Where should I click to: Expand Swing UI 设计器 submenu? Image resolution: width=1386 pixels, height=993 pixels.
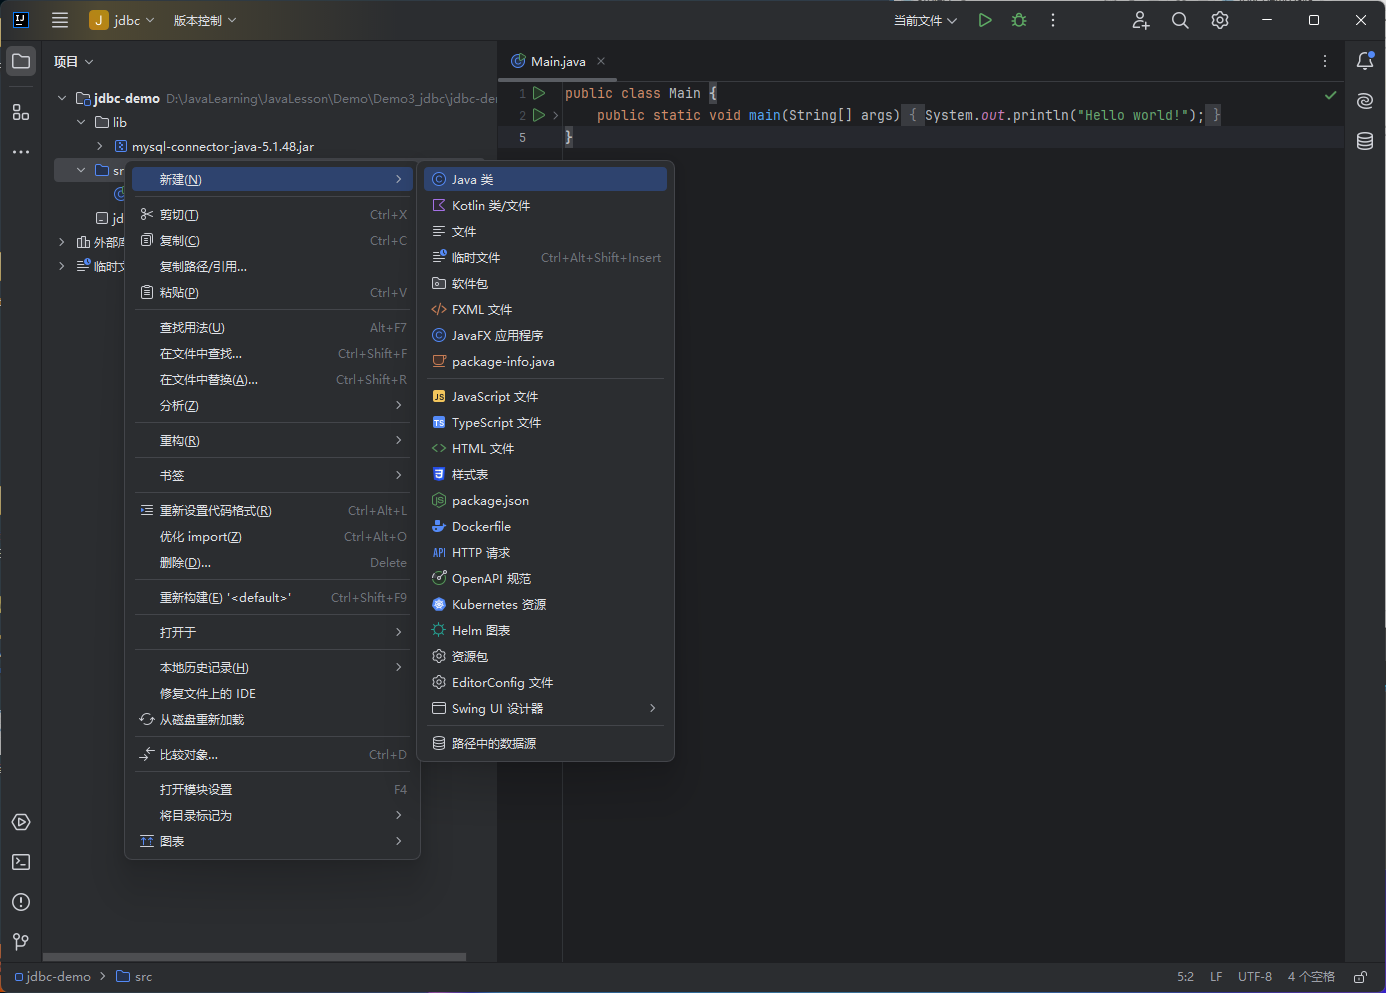(x=545, y=708)
